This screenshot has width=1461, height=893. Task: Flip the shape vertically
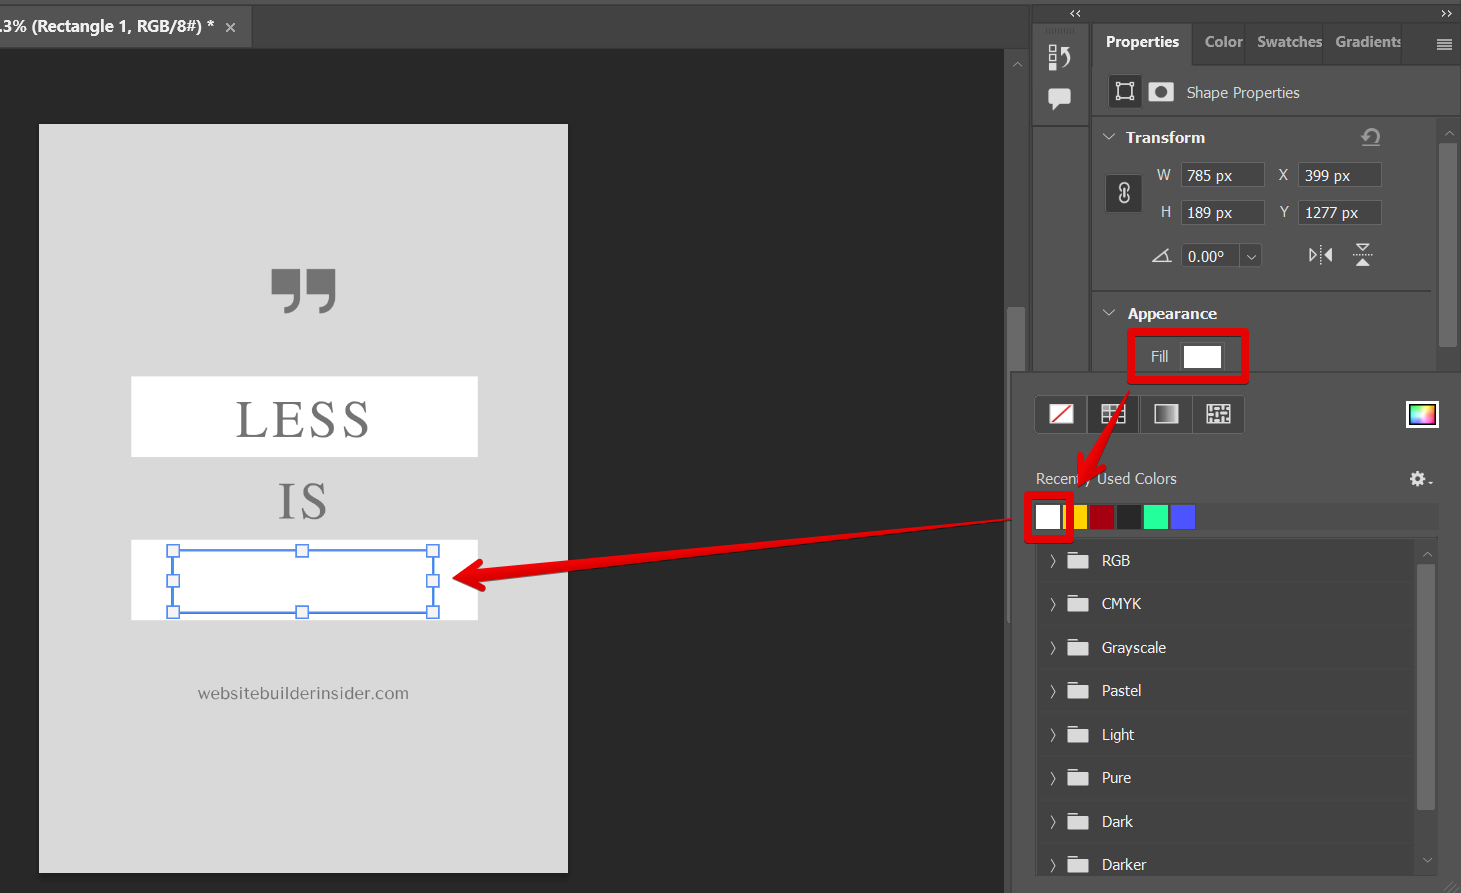(x=1362, y=255)
